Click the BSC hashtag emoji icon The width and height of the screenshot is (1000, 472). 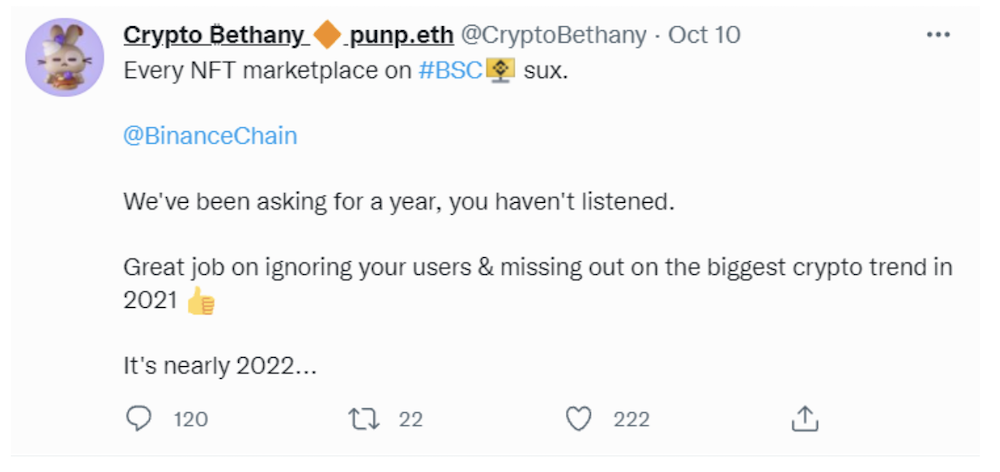point(501,71)
